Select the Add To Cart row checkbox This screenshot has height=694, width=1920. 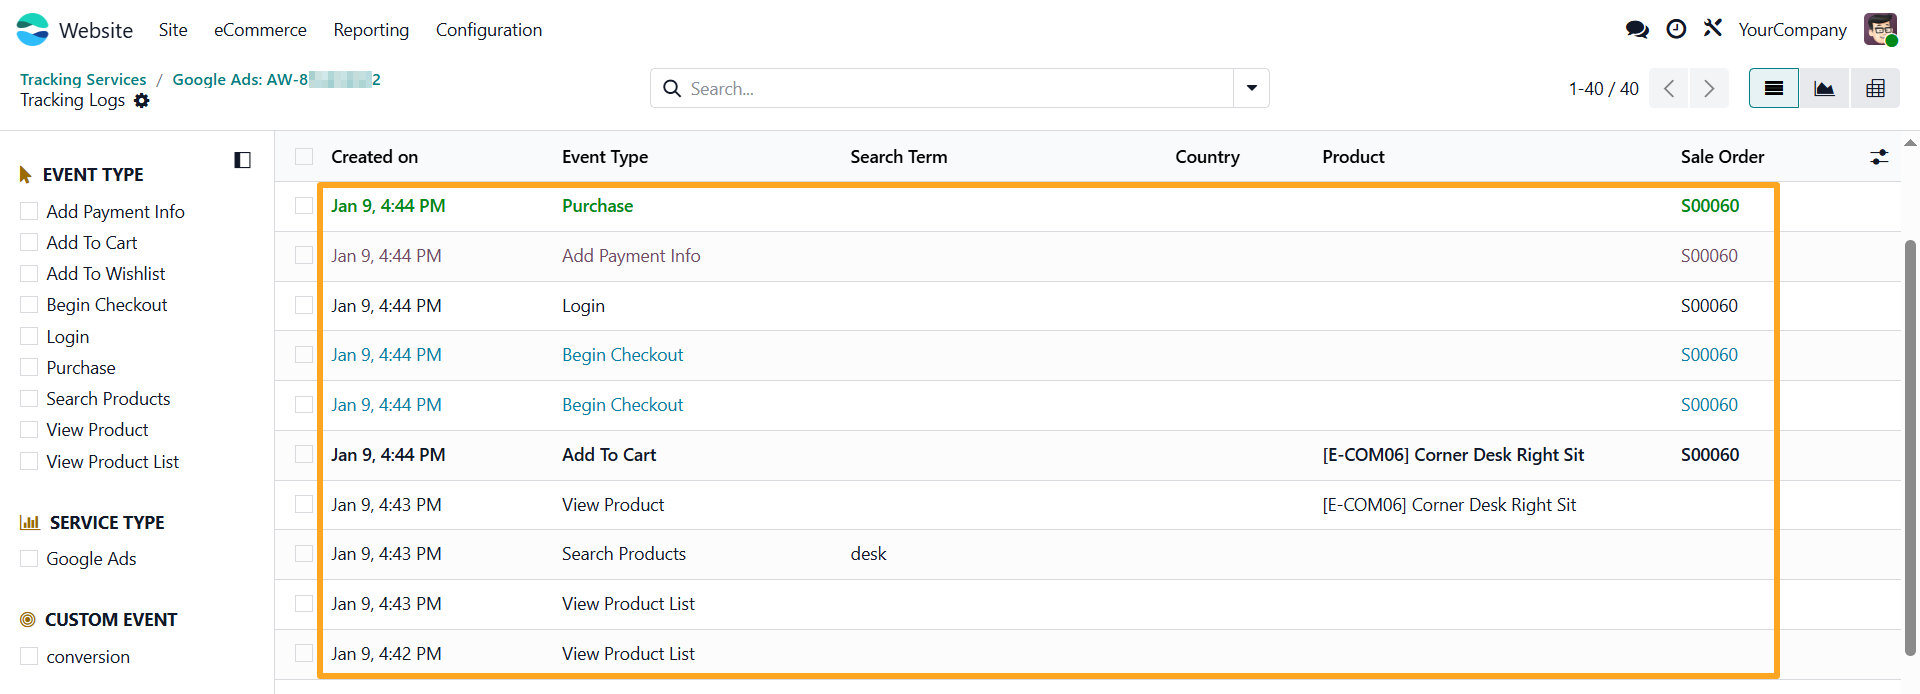(x=304, y=454)
